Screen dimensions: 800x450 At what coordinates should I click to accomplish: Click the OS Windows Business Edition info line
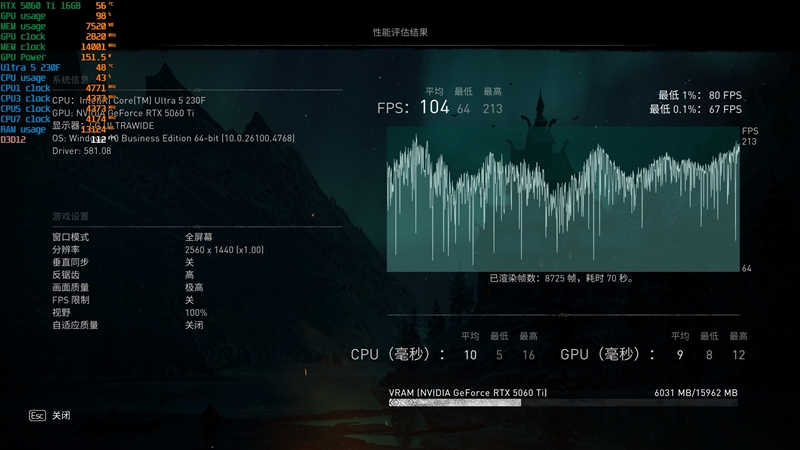[x=173, y=138]
